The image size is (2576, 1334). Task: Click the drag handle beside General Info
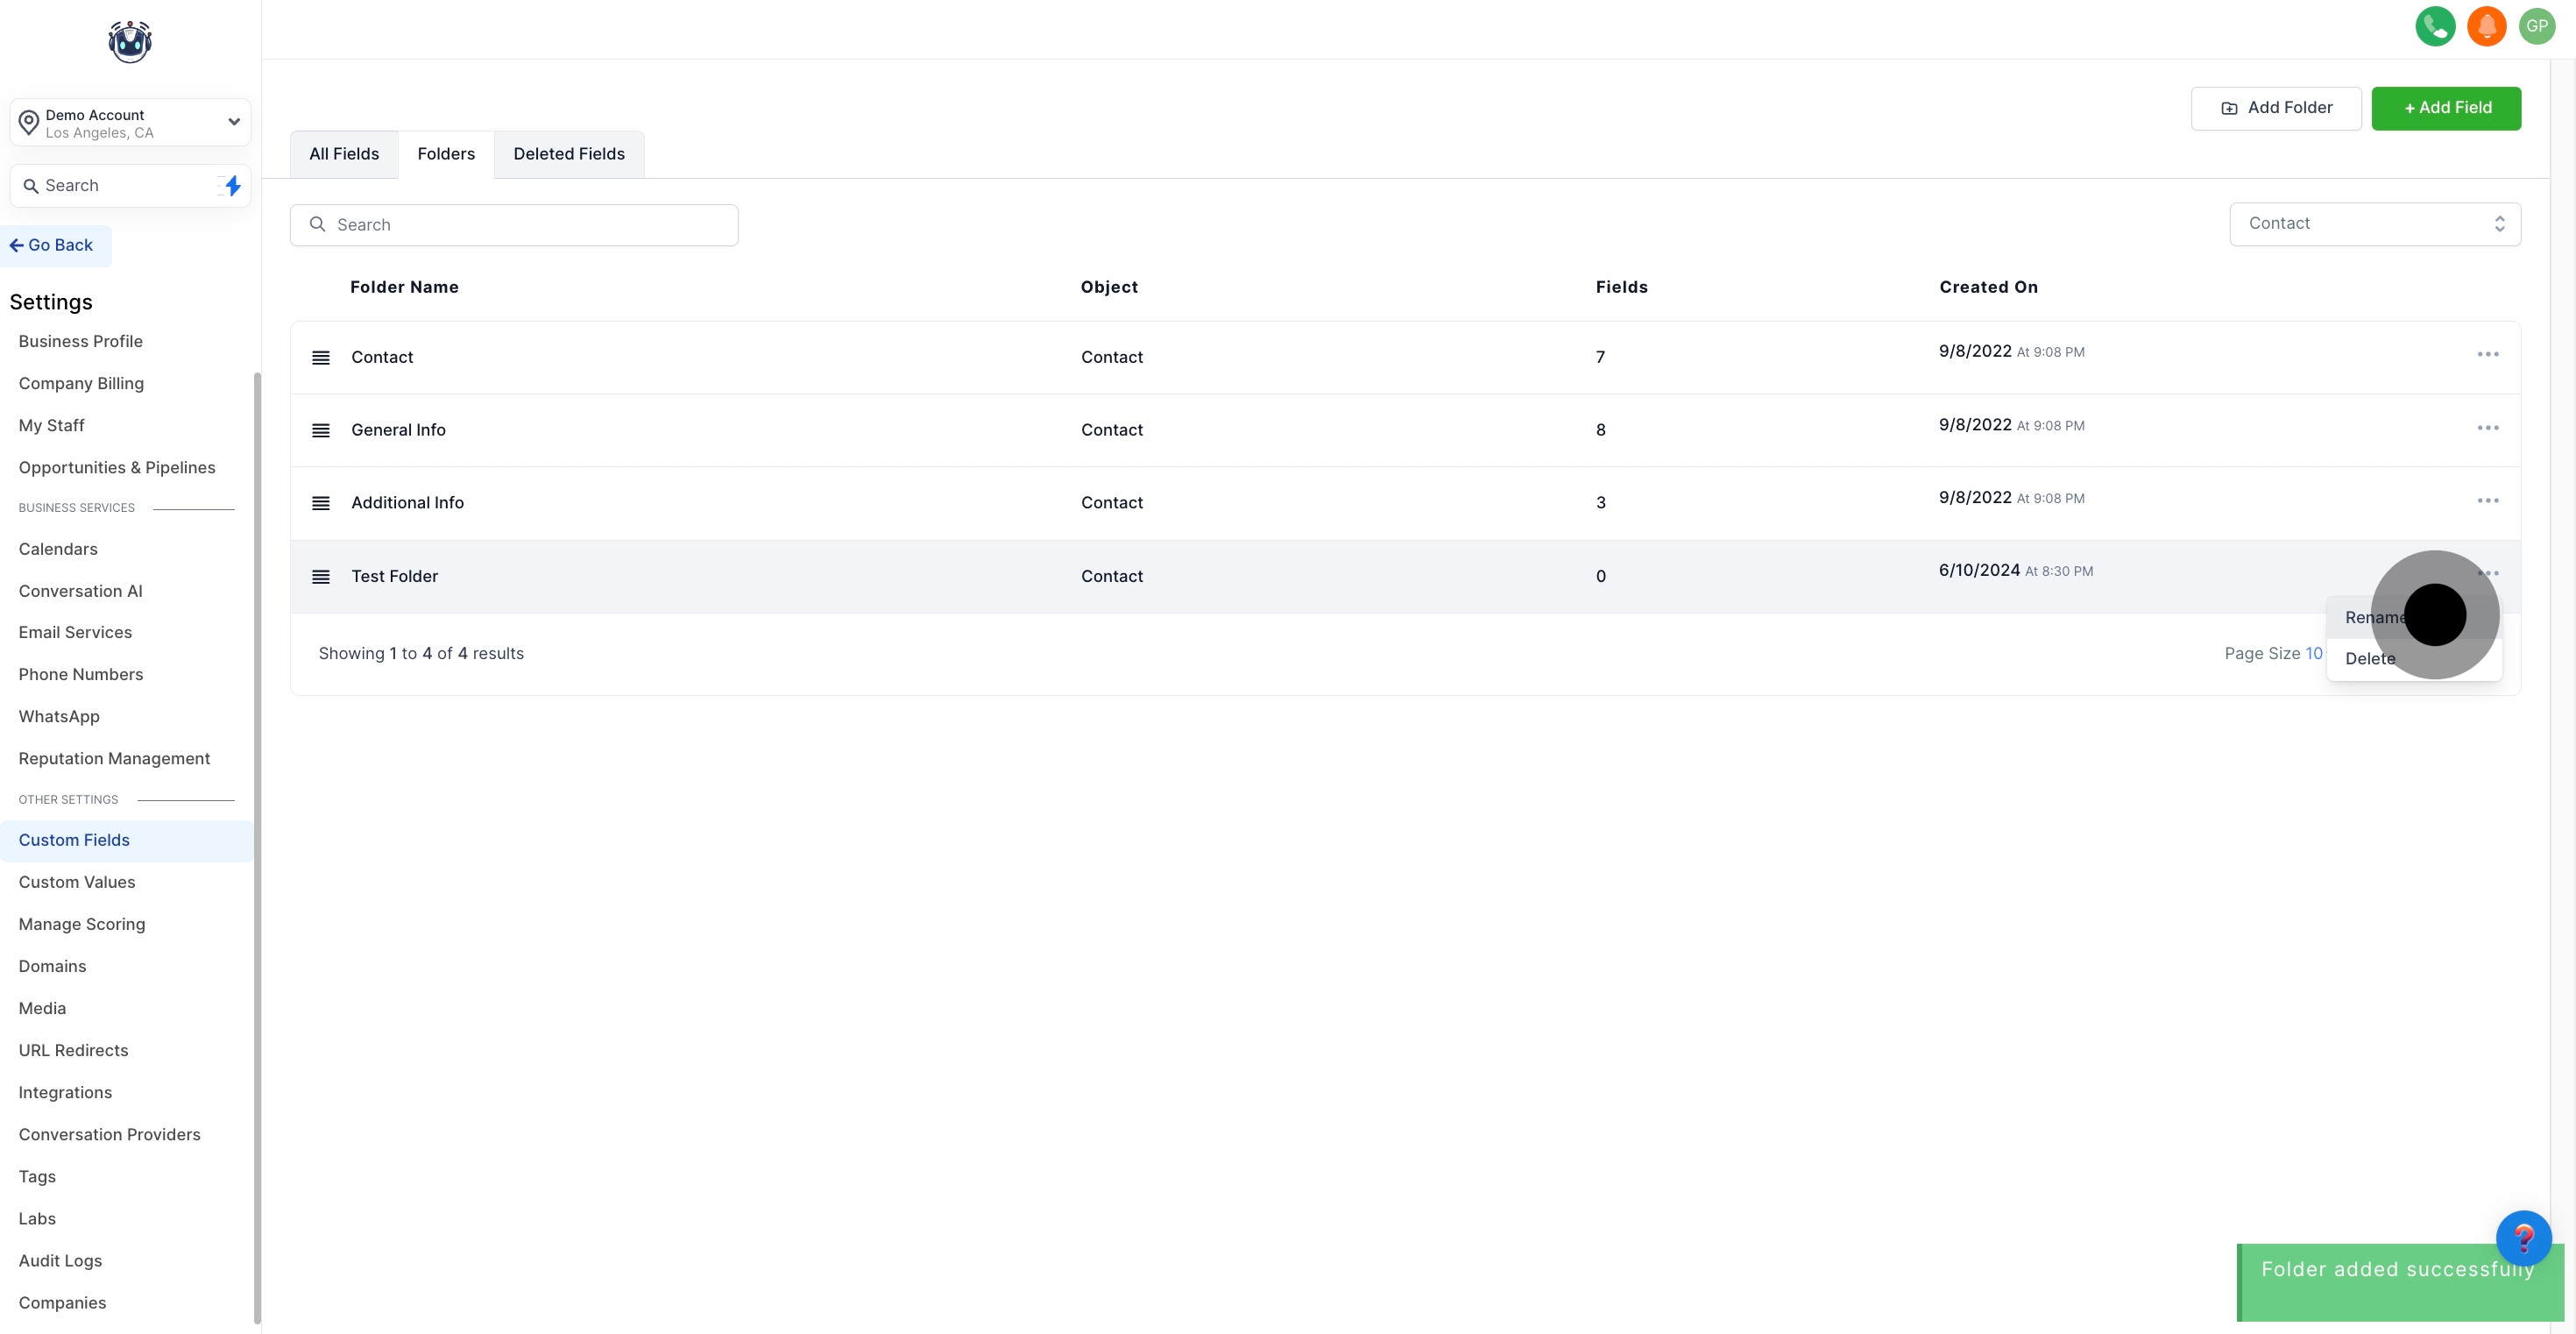tap(321, 430)
